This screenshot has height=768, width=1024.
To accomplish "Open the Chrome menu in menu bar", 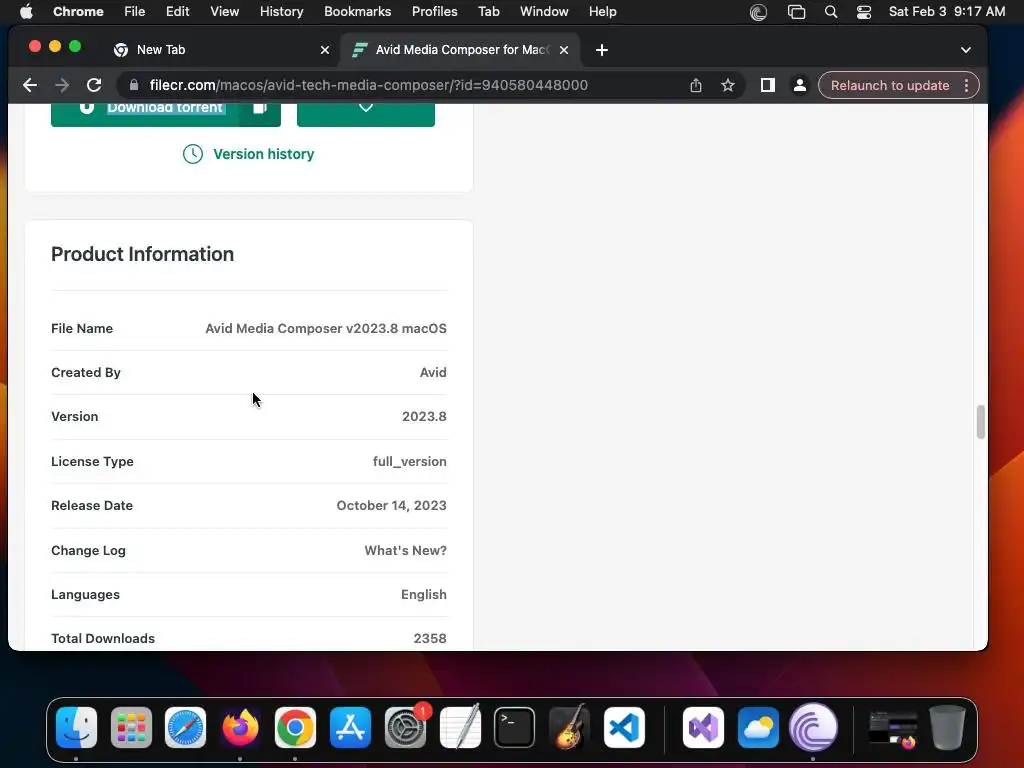I will [x=78, y=12].
